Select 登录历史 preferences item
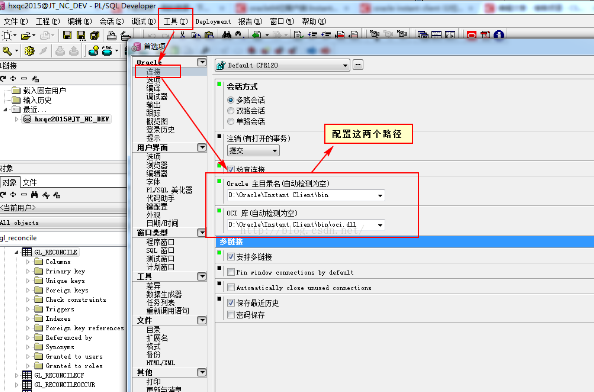Image resolution: width=594 pixels, height=392 pixels. click(161, 130)
